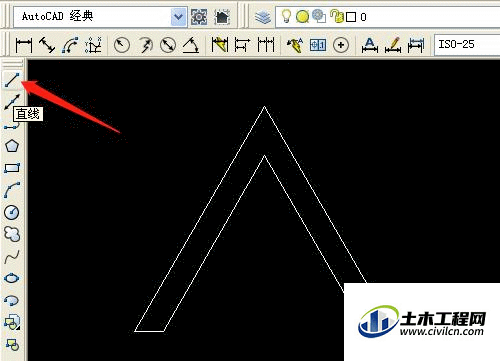Image resolution: width=500 pixels, height=361 pixels.
Task: Toggle layer 0 freeze sun icon
Action: (302, 17)
